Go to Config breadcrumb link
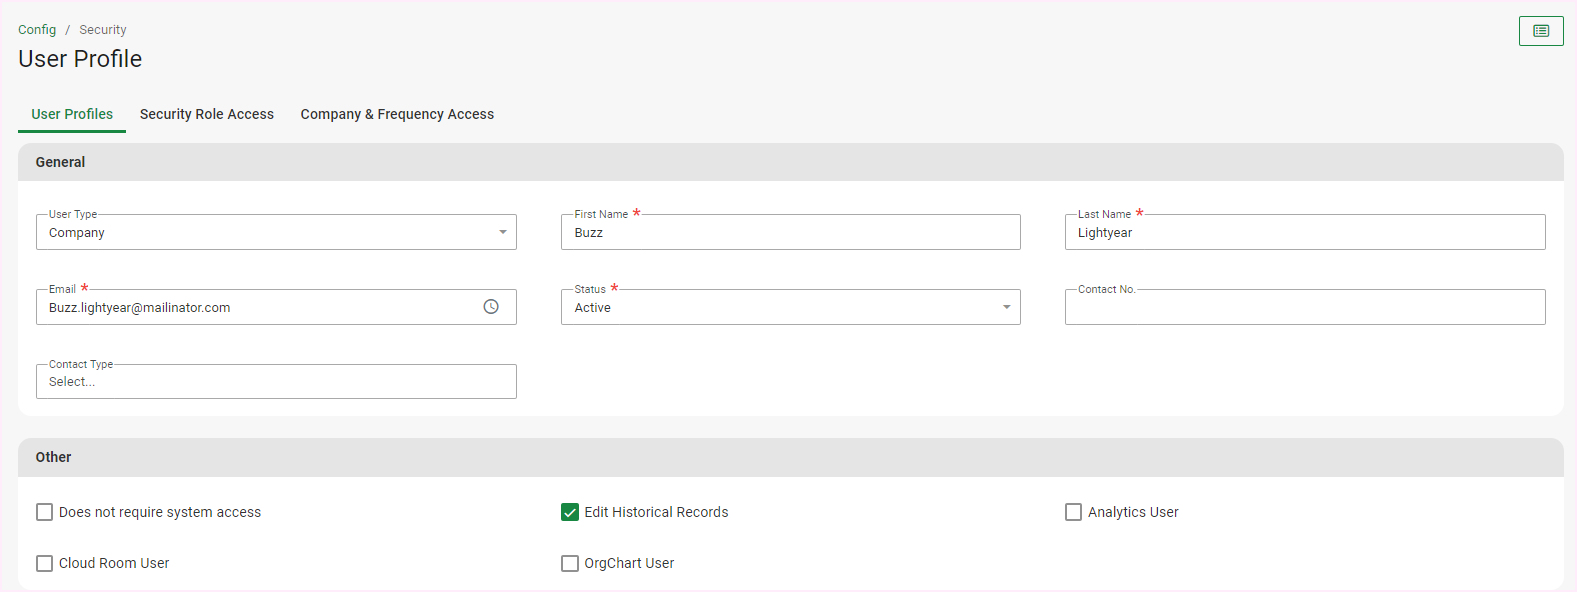1577x592 pixels. [37, 30]
